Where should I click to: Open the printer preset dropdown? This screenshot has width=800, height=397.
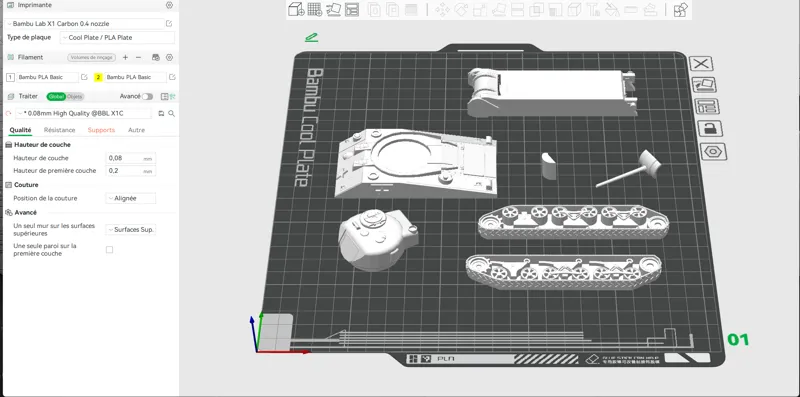pyautogui.click(x=85, y=23)
